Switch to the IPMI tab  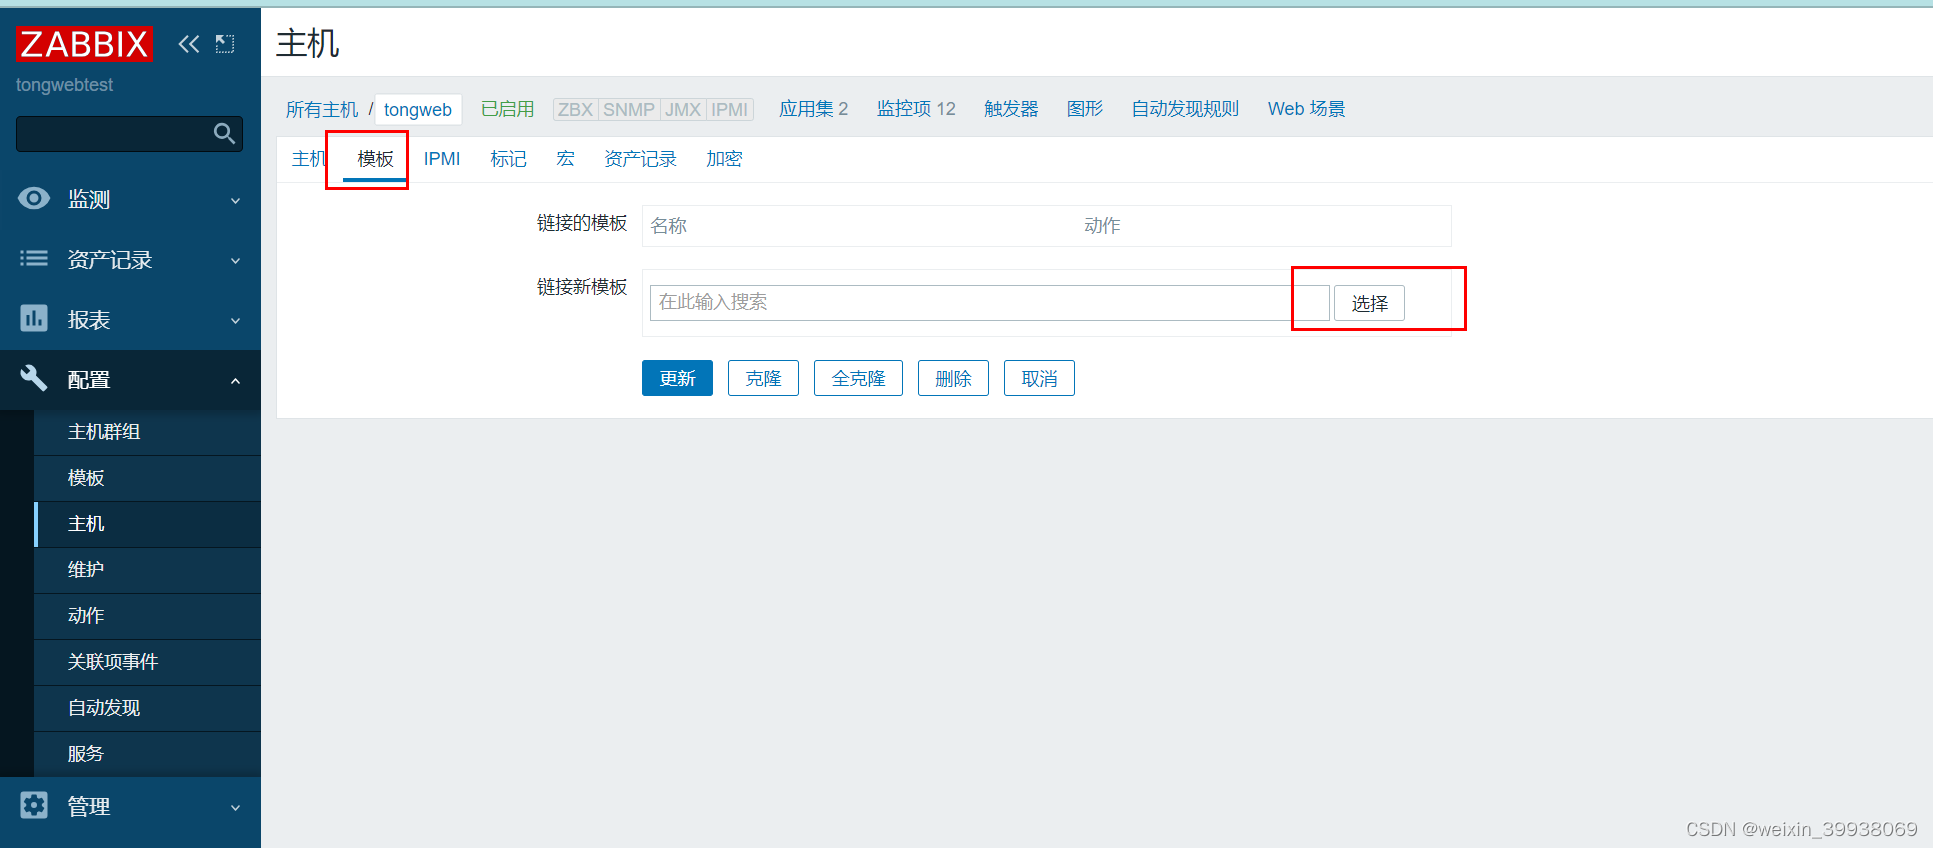pyautogui.click(x=442, y=159)
